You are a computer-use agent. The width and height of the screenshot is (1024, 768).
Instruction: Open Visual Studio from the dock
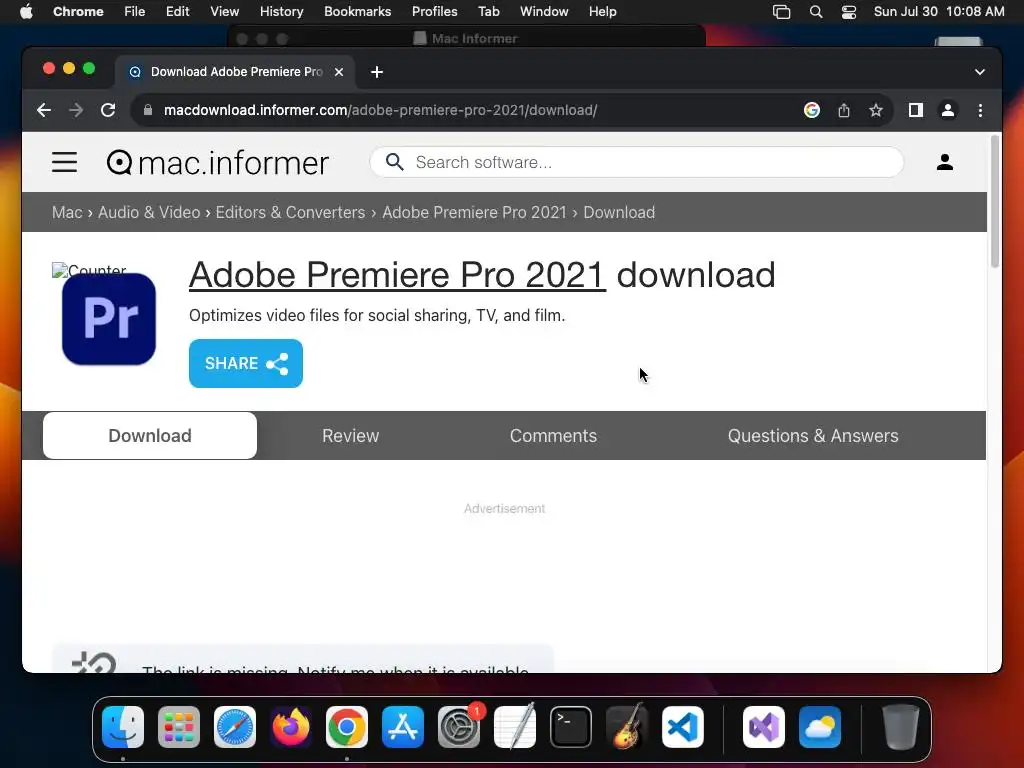764,727
